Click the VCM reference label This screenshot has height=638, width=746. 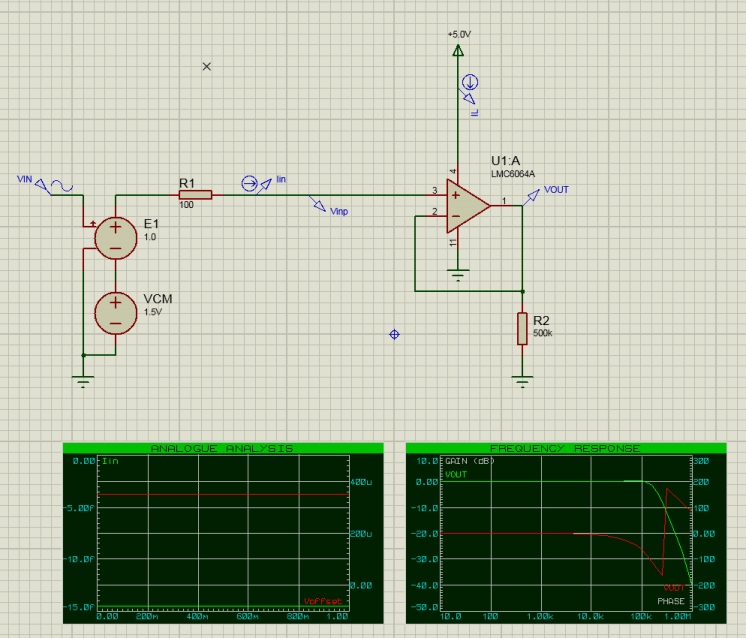[x=157, y=299]
